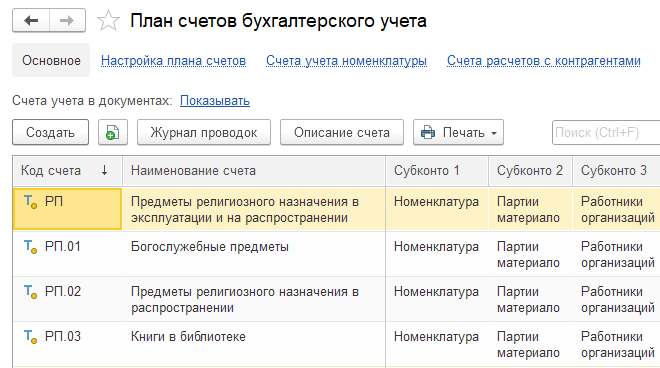Create new account by copying icon
Image resolution: width=660 pixels, height=368 pixels.
113,132
